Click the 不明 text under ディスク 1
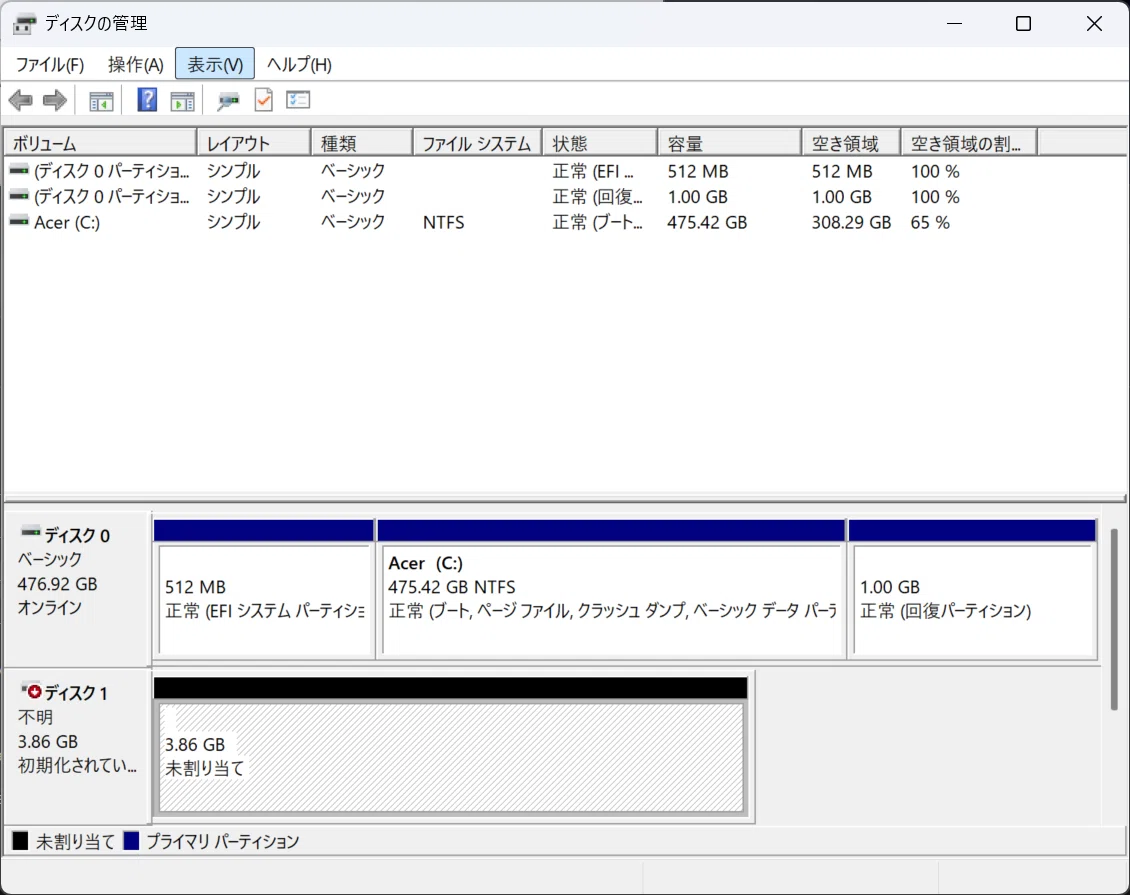This screenshot has height=895, width=1130. click(x=35, y=717)
